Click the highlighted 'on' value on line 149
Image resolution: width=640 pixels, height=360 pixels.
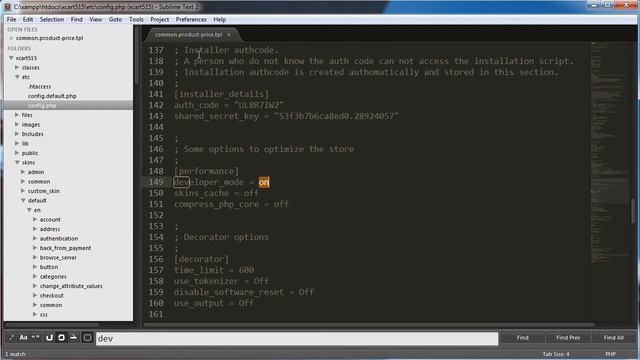(264, 182)
